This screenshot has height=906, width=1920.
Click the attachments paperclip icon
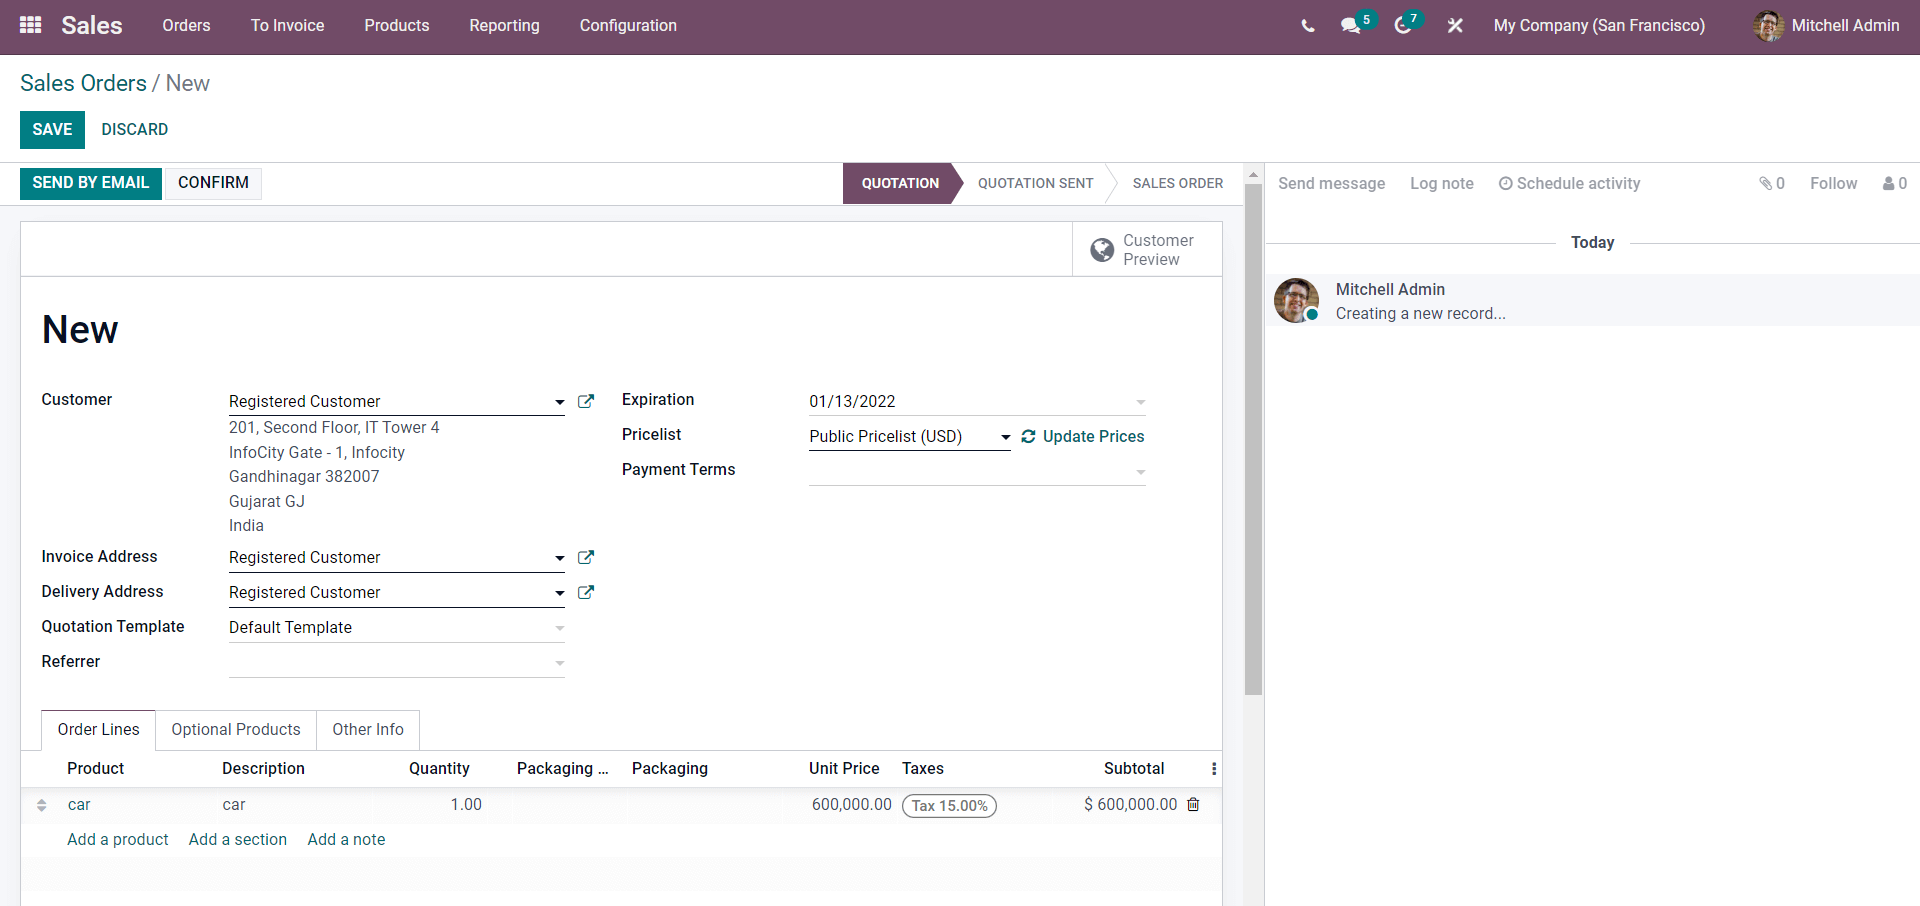(x=1766, y=183)
